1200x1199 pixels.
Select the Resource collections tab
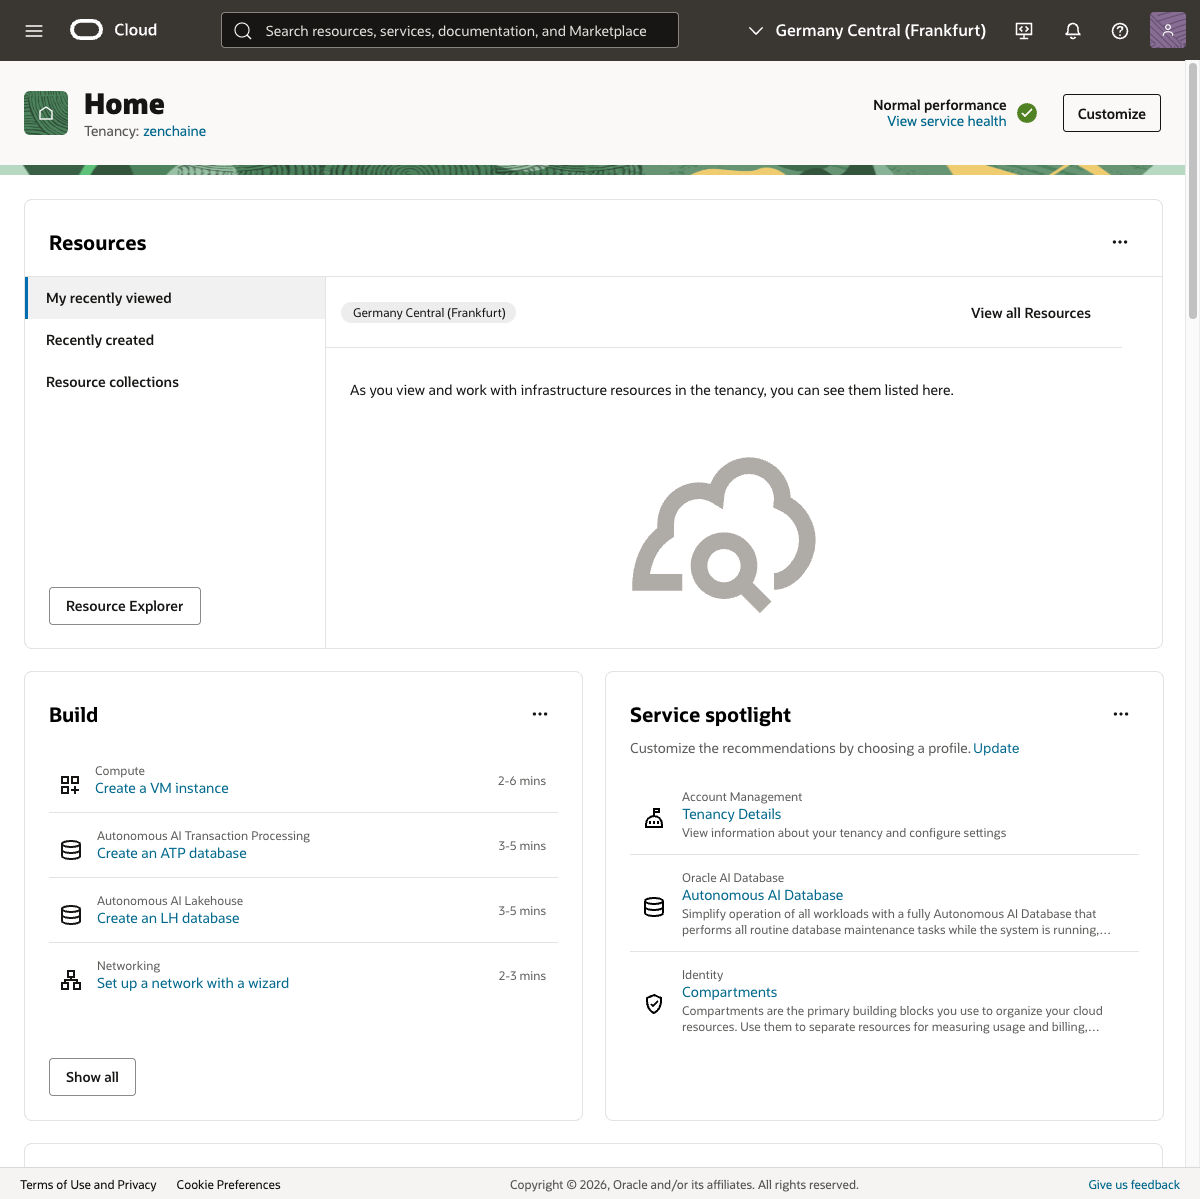[112, 382]
